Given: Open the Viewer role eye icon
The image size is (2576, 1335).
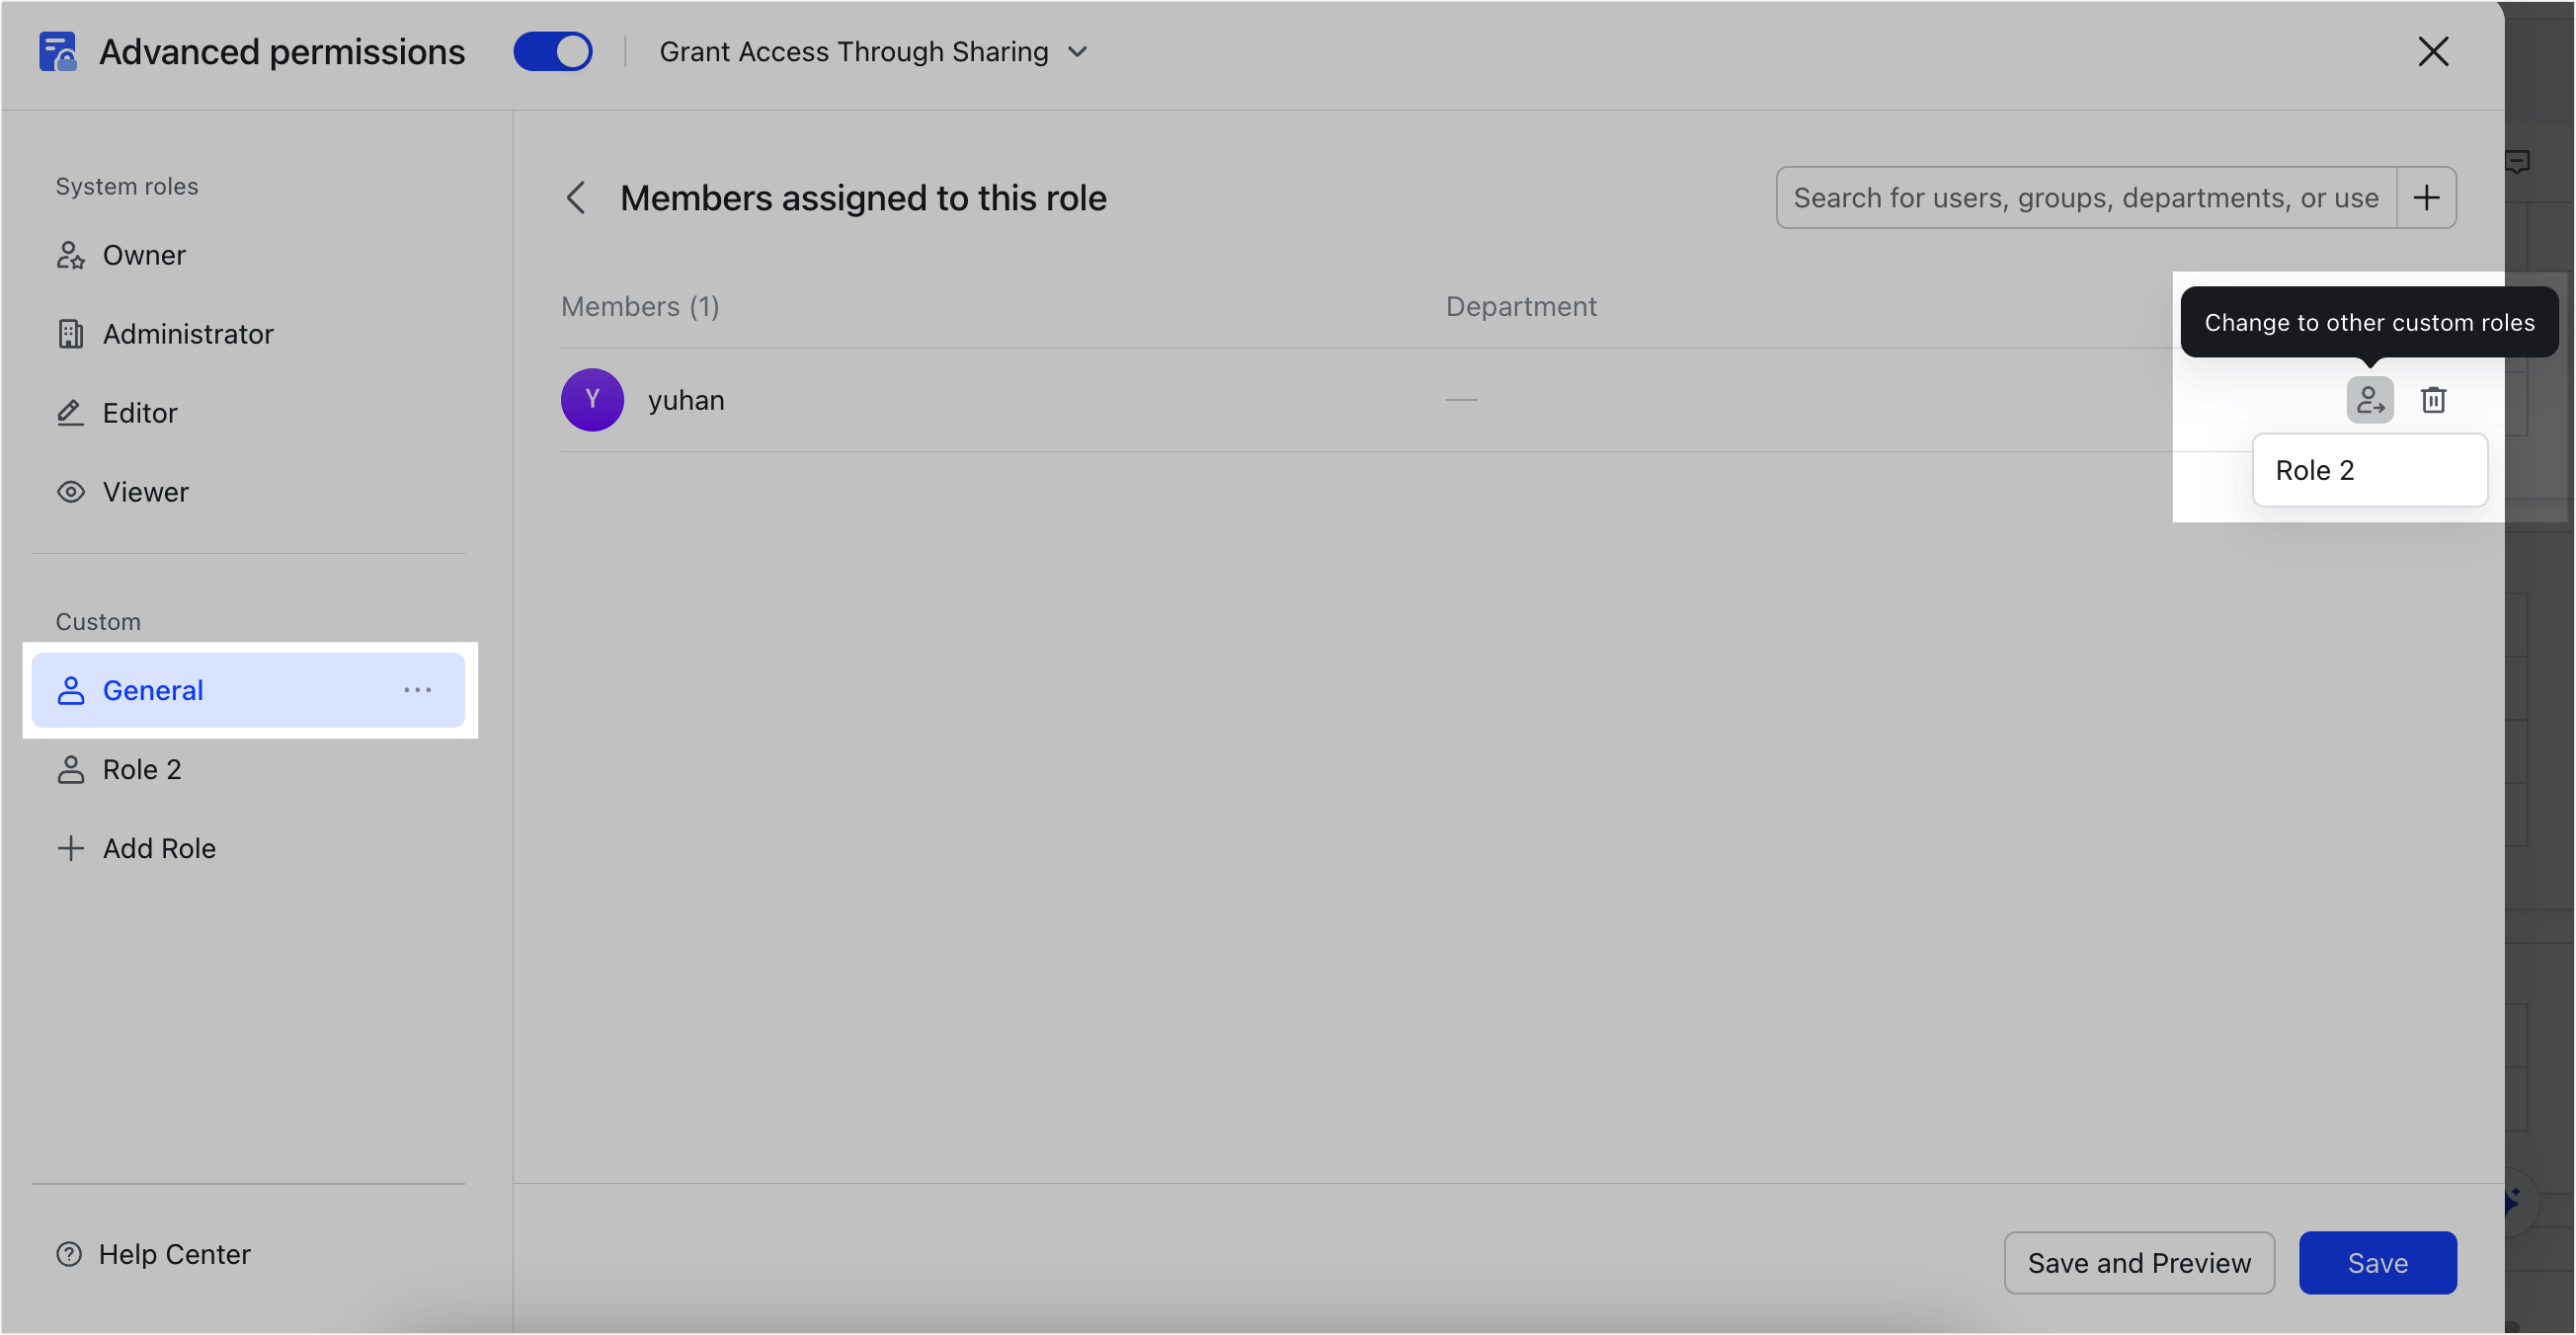Looking at the screenshot, I should 69,491.
